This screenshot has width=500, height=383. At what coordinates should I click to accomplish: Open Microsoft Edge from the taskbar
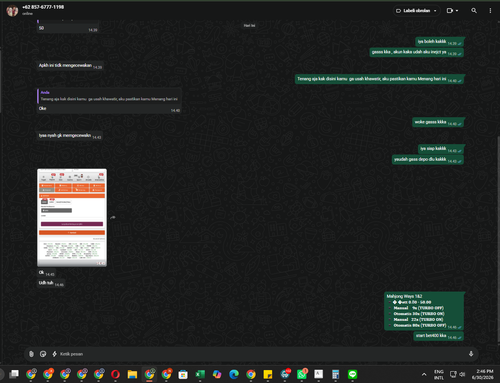(234, 374)
